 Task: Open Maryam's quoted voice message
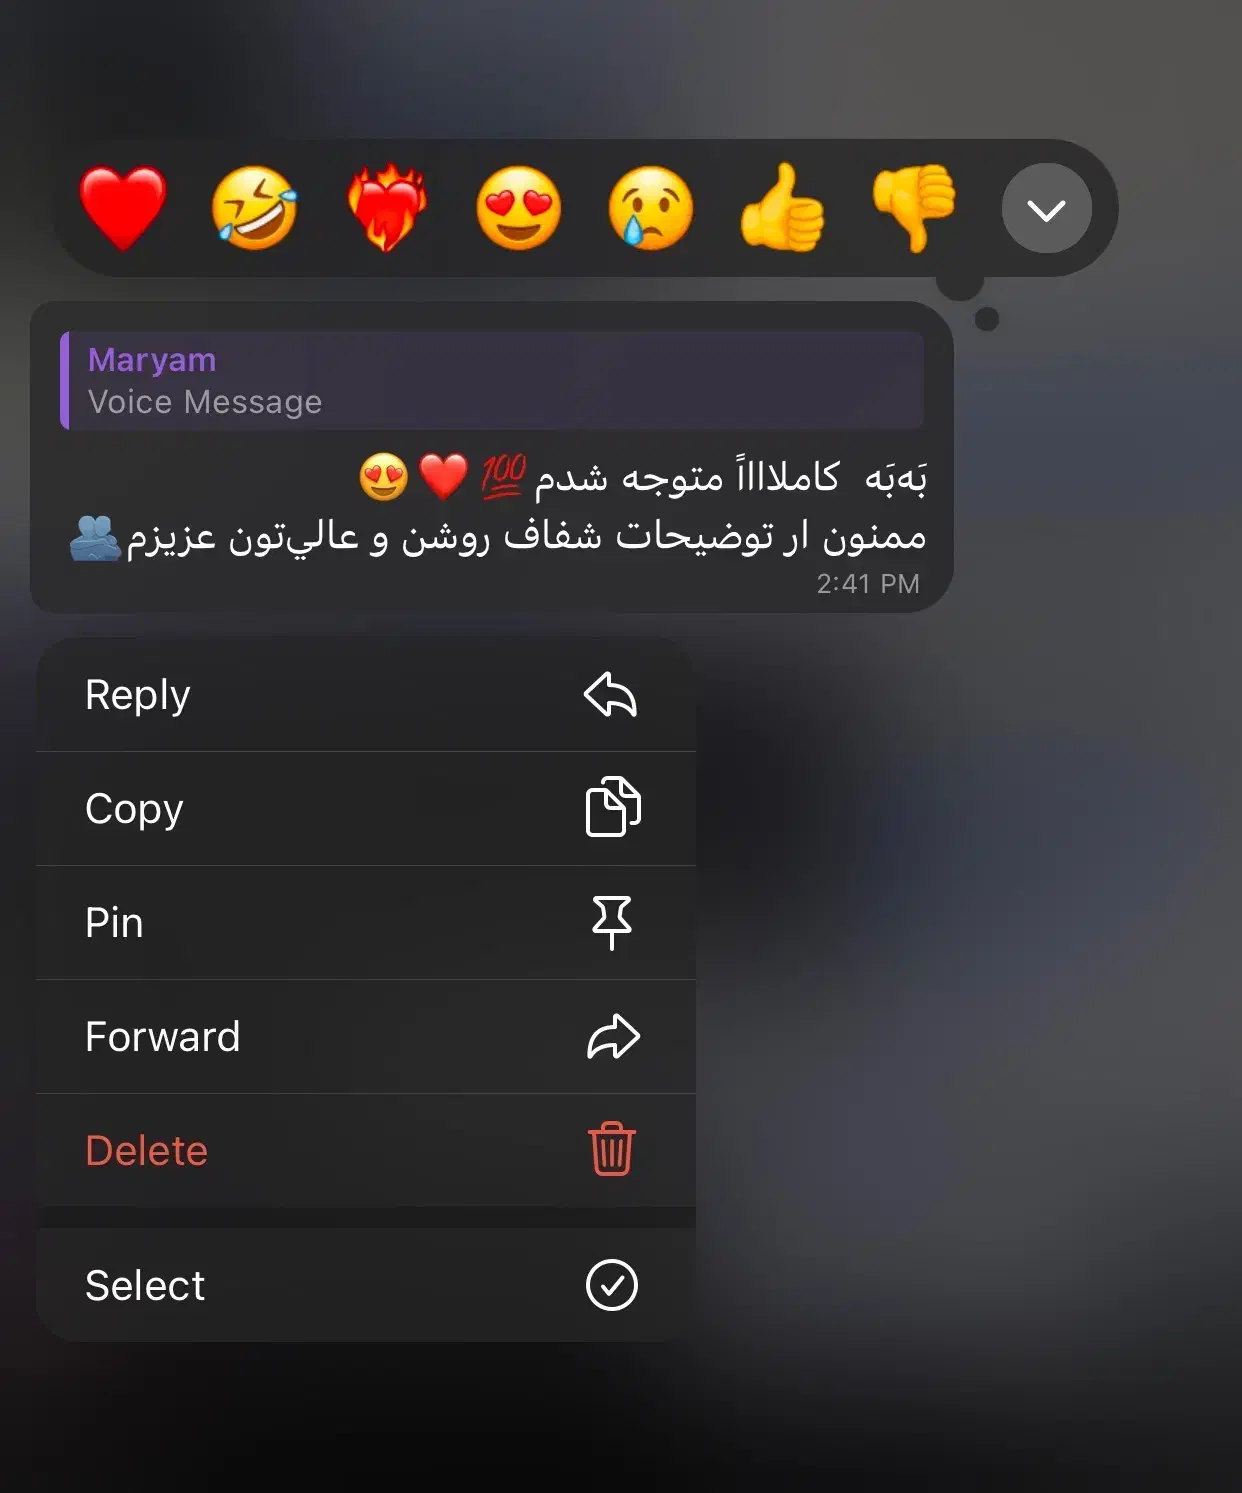pos(492,380)
